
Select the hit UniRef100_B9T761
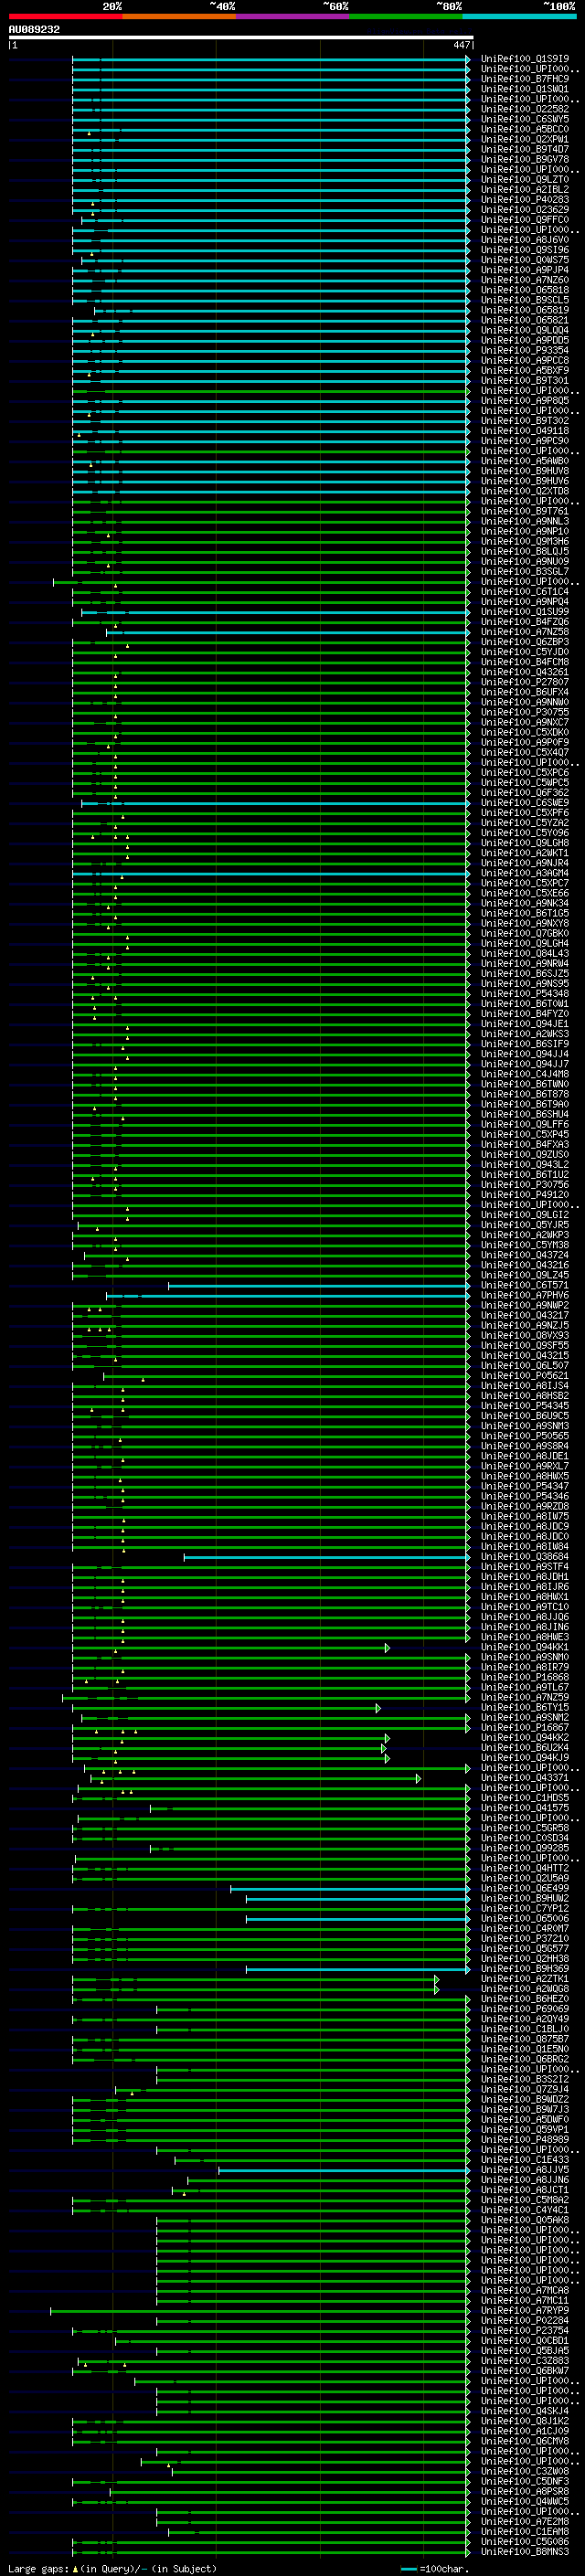coord(525,511)
